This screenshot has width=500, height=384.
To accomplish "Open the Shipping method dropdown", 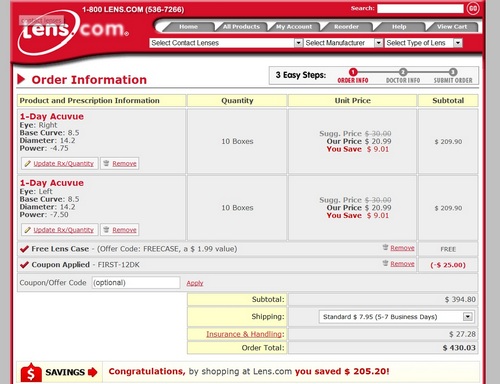I will 396,317.
